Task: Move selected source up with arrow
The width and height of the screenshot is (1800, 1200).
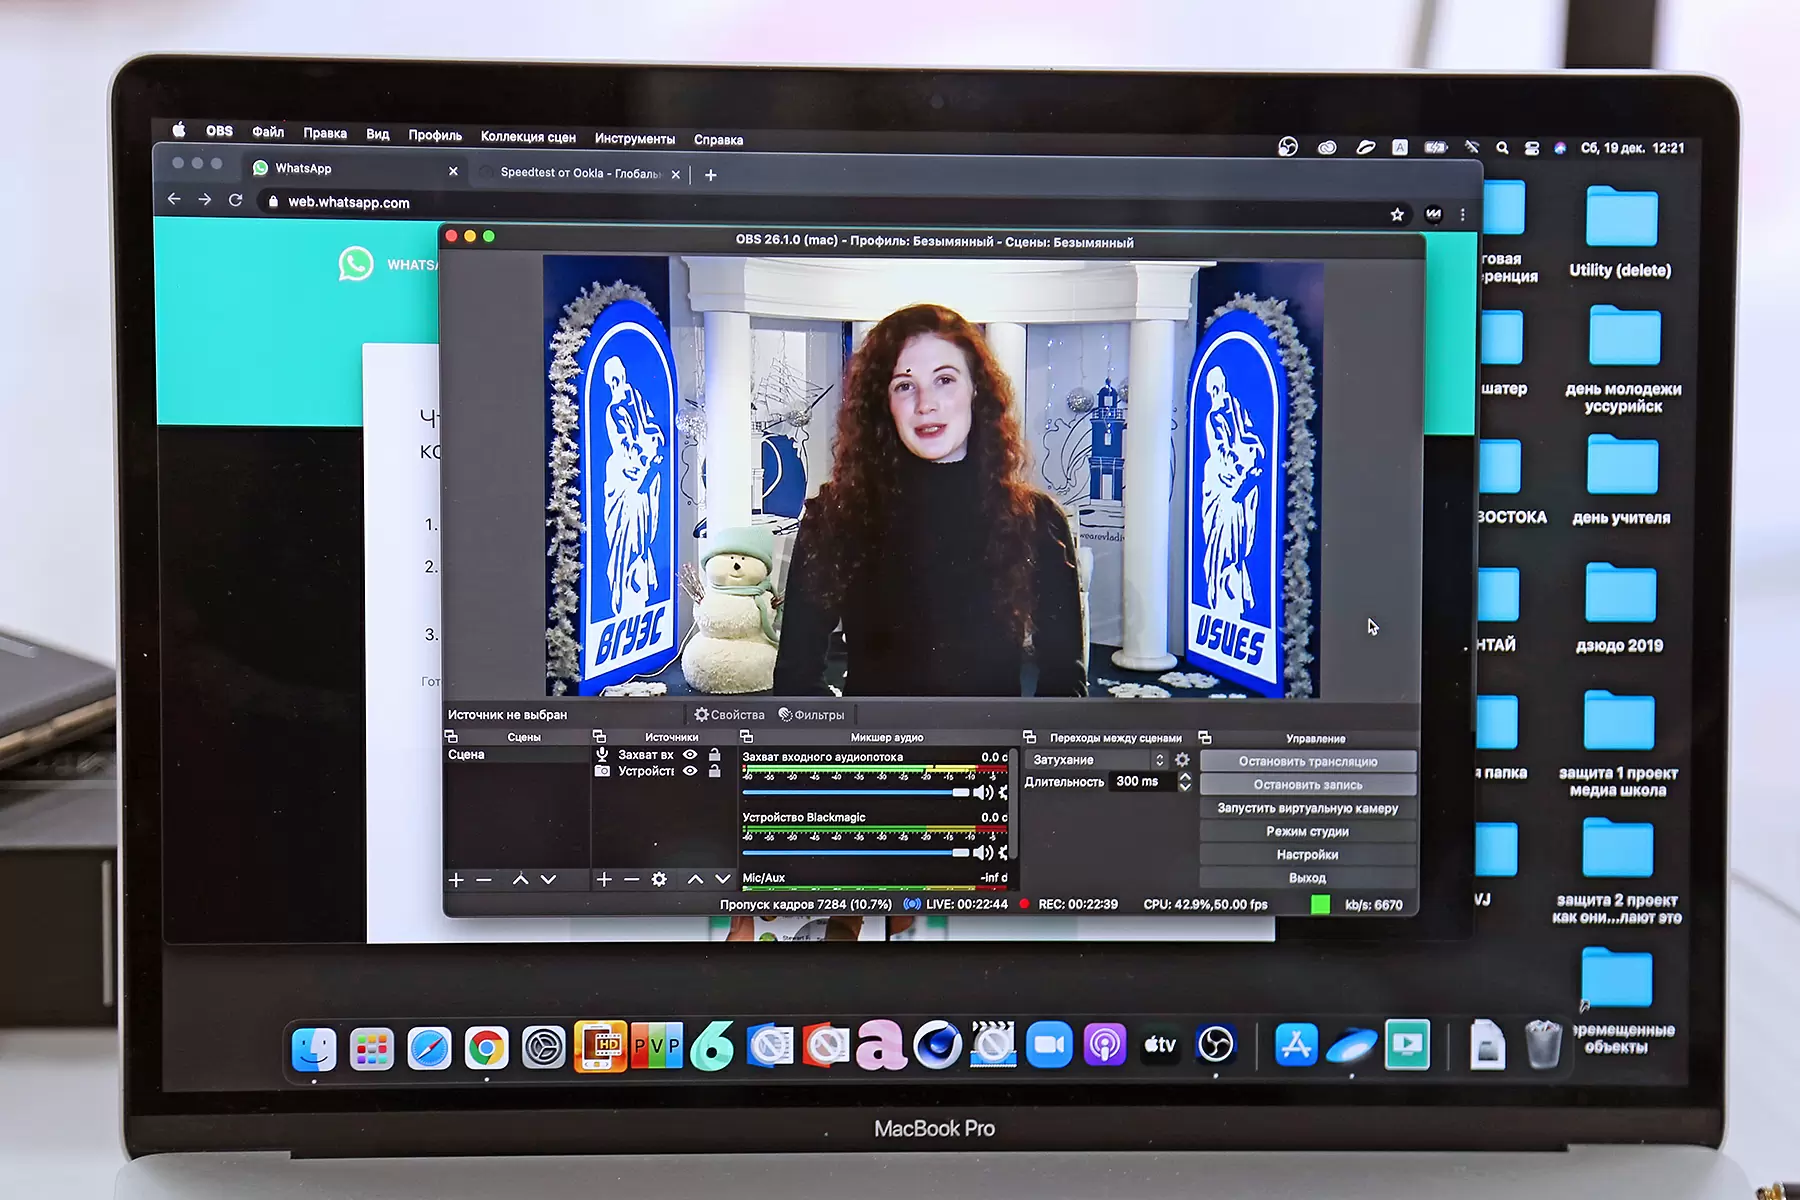Action: point(695,880)
